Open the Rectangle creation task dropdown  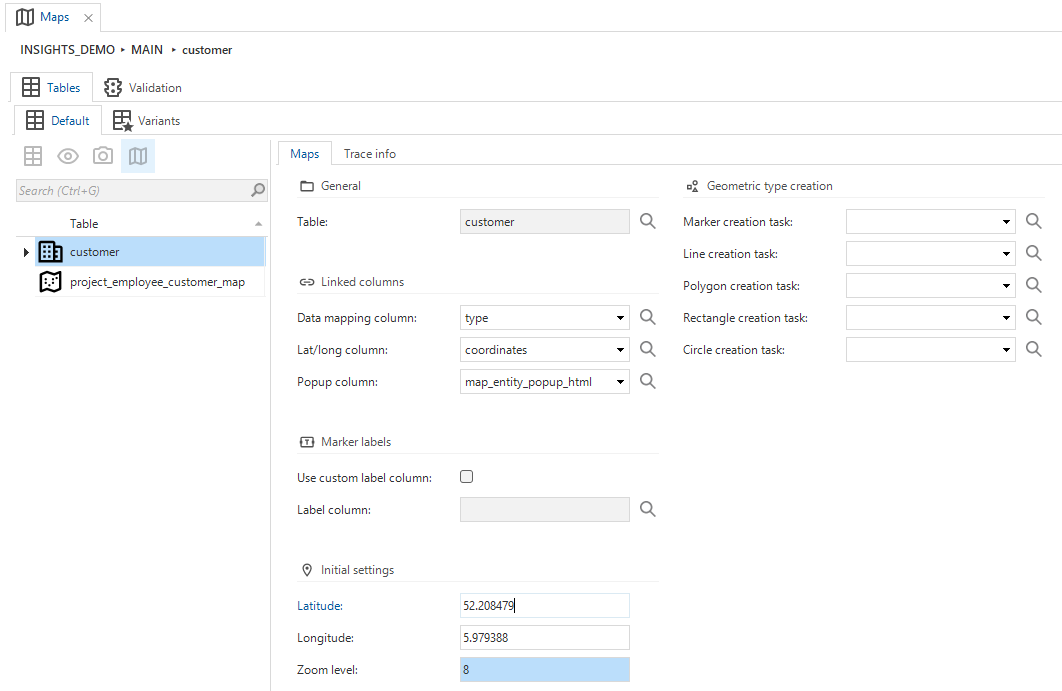pyautogui.click(x=1006, y=317)
